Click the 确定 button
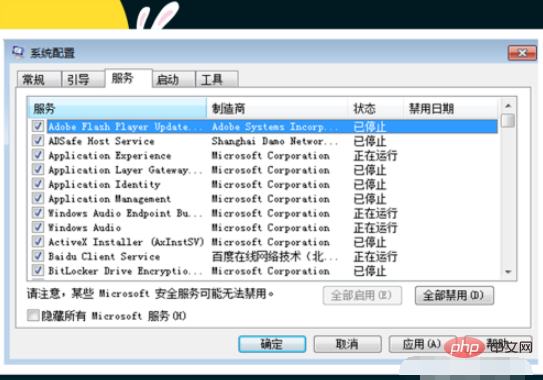This screenshot has width=543, height=380. (272, 344)
